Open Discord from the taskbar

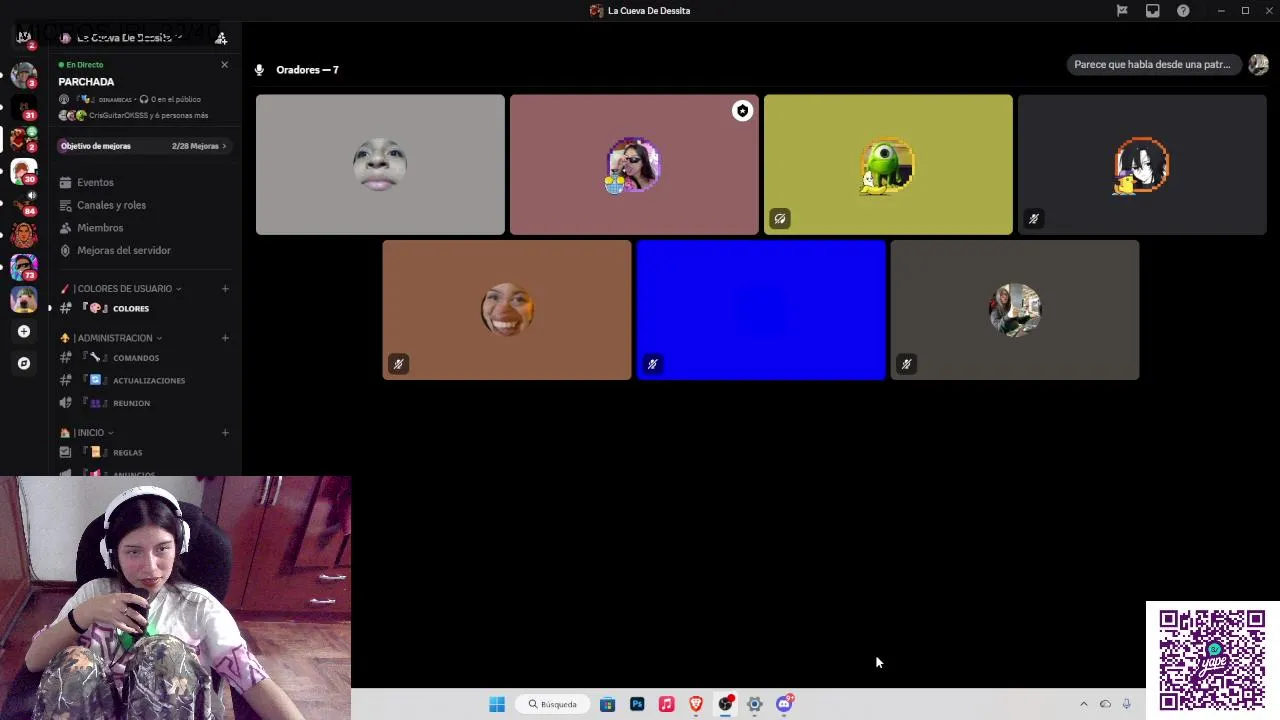coord(784,704)
